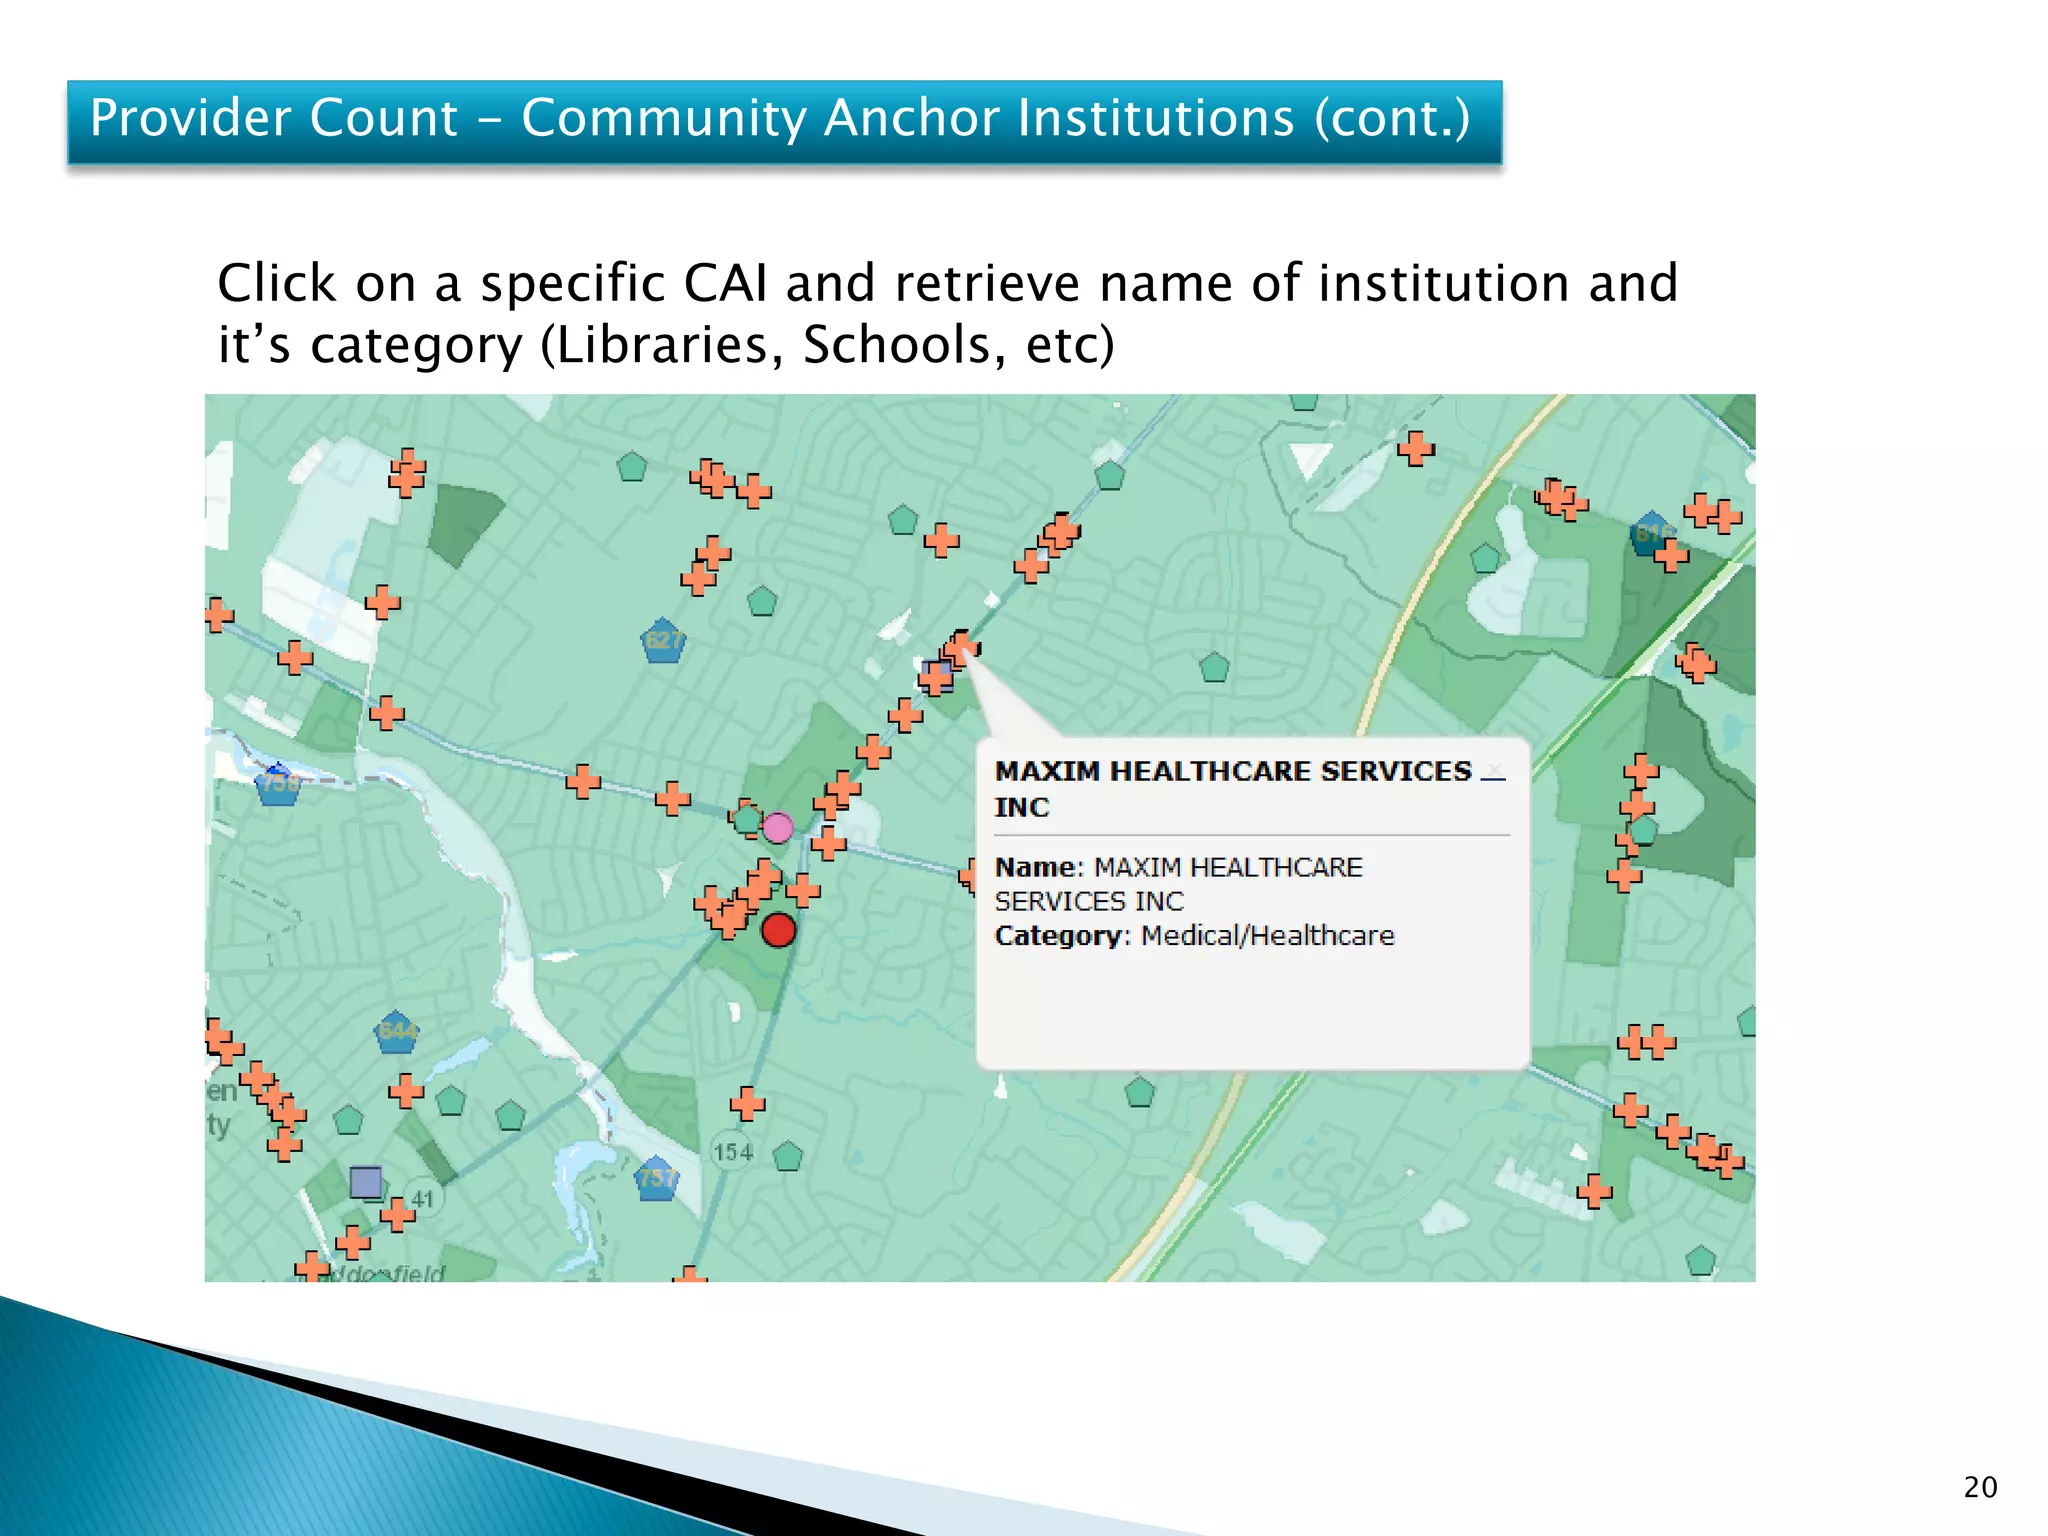Click the slide page number 20
Image resolution: width=2048 pixels, height=1536 pixels.
pos(1980,1487)
